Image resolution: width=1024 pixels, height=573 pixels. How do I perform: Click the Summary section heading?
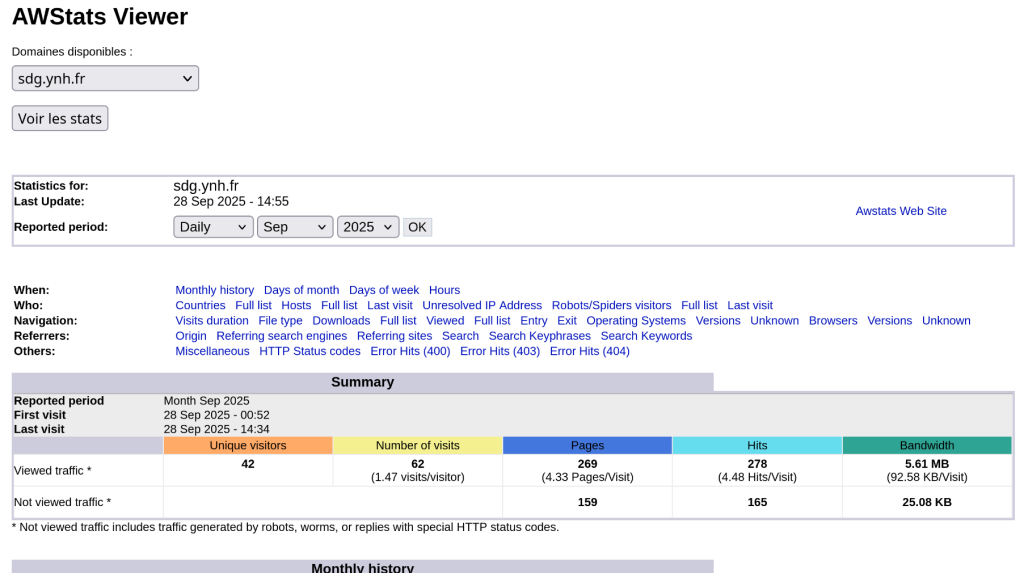pos(362,382)
